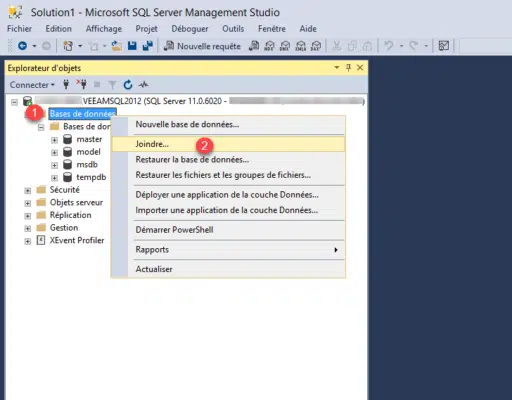
Task: Click the redo arrow icon
Action: tap(413, 46)
